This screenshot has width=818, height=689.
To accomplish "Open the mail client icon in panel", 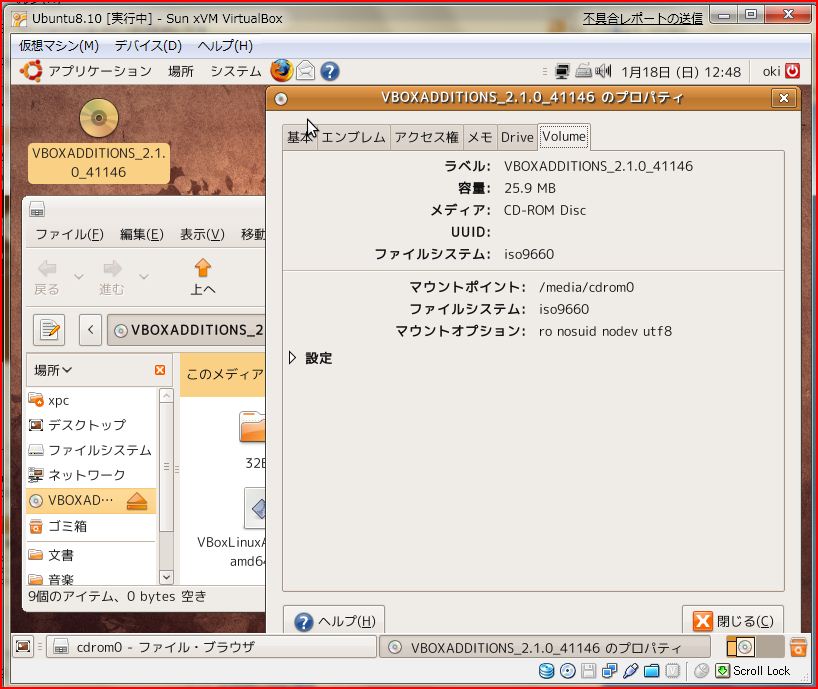I will tap(306, 71).
